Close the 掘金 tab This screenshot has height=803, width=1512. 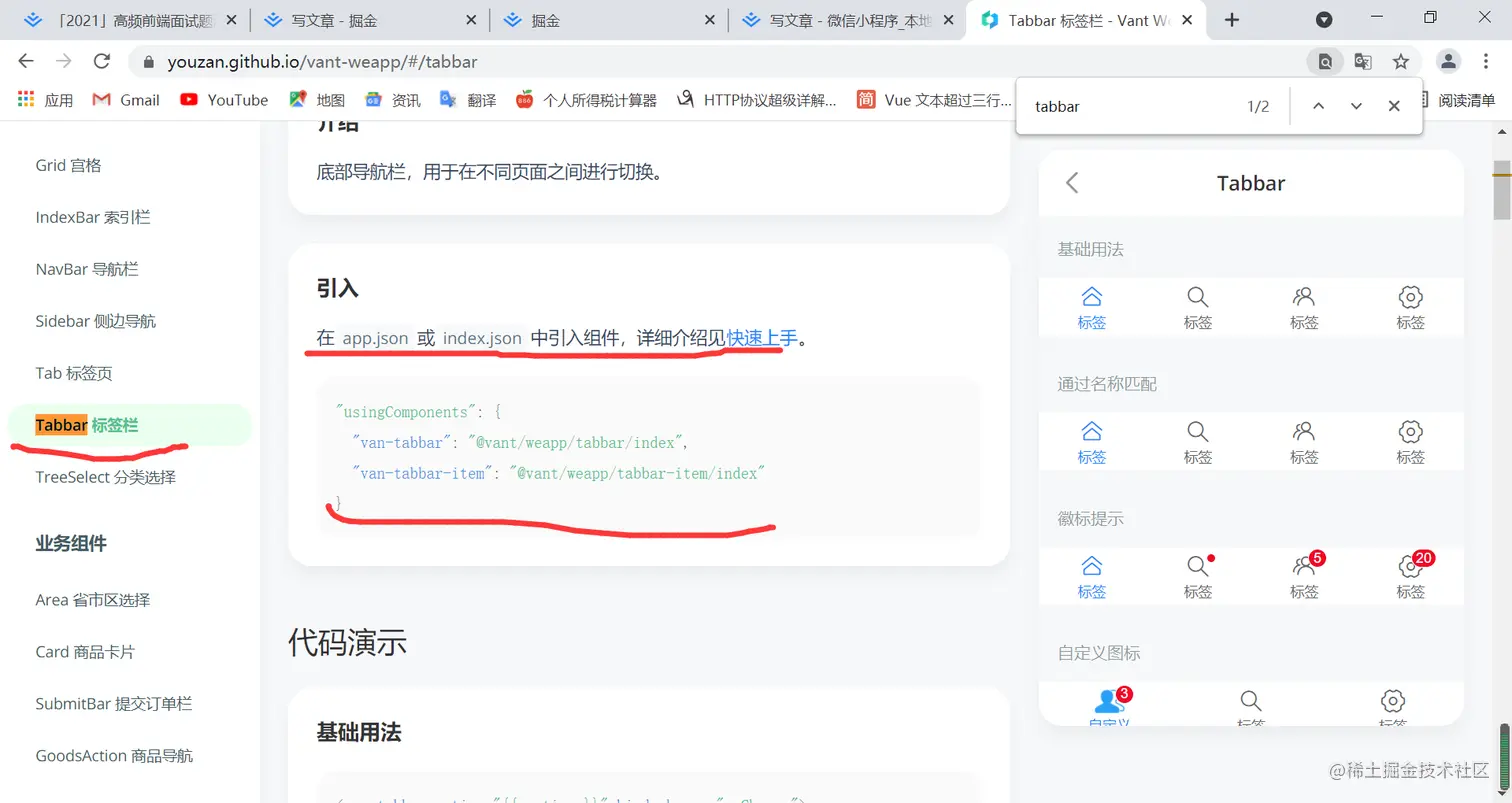tap(710, 20)
